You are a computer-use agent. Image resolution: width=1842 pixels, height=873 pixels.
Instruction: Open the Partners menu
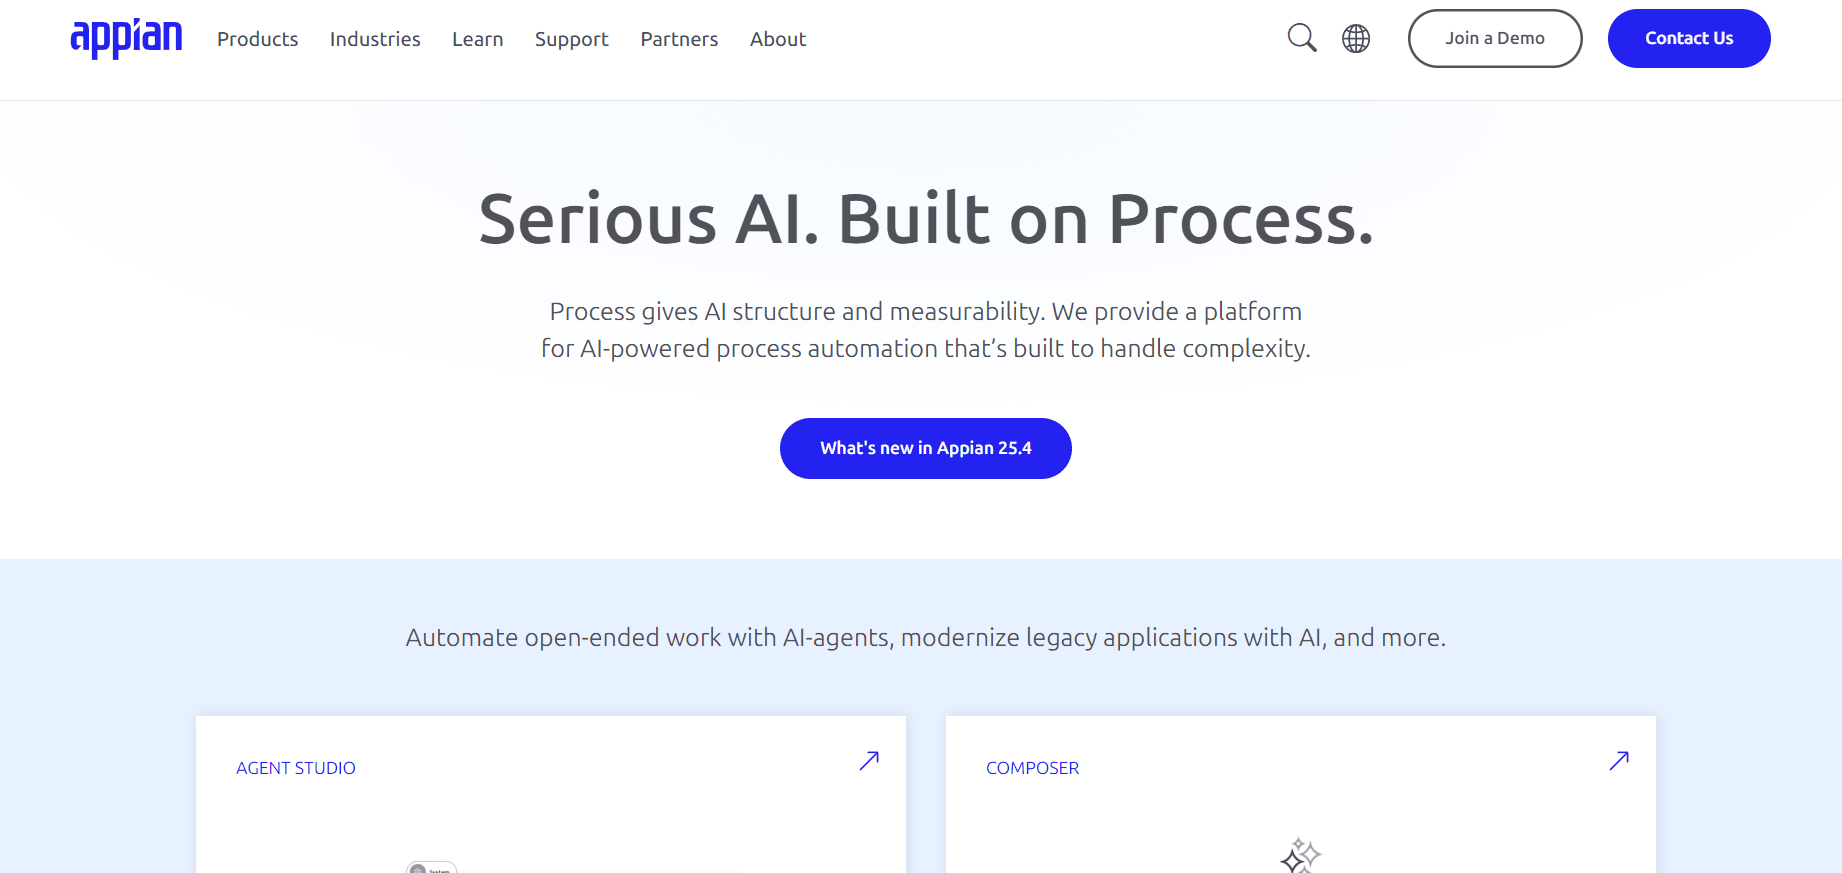(680, 39)
